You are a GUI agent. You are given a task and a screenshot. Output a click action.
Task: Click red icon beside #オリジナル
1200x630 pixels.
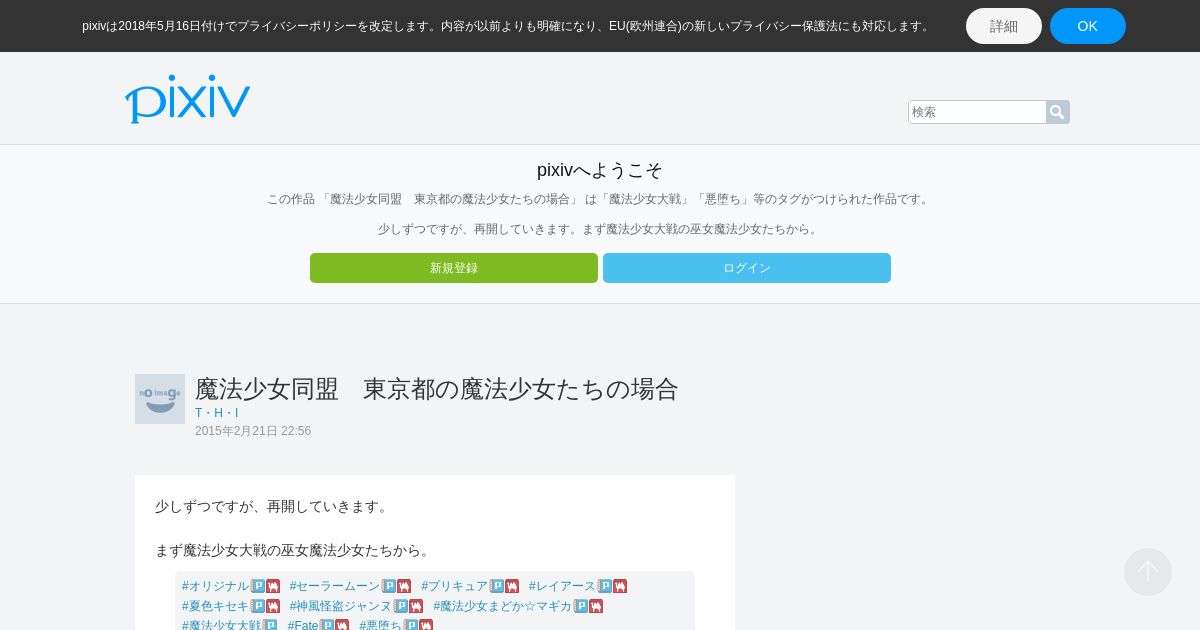[273, 586]
